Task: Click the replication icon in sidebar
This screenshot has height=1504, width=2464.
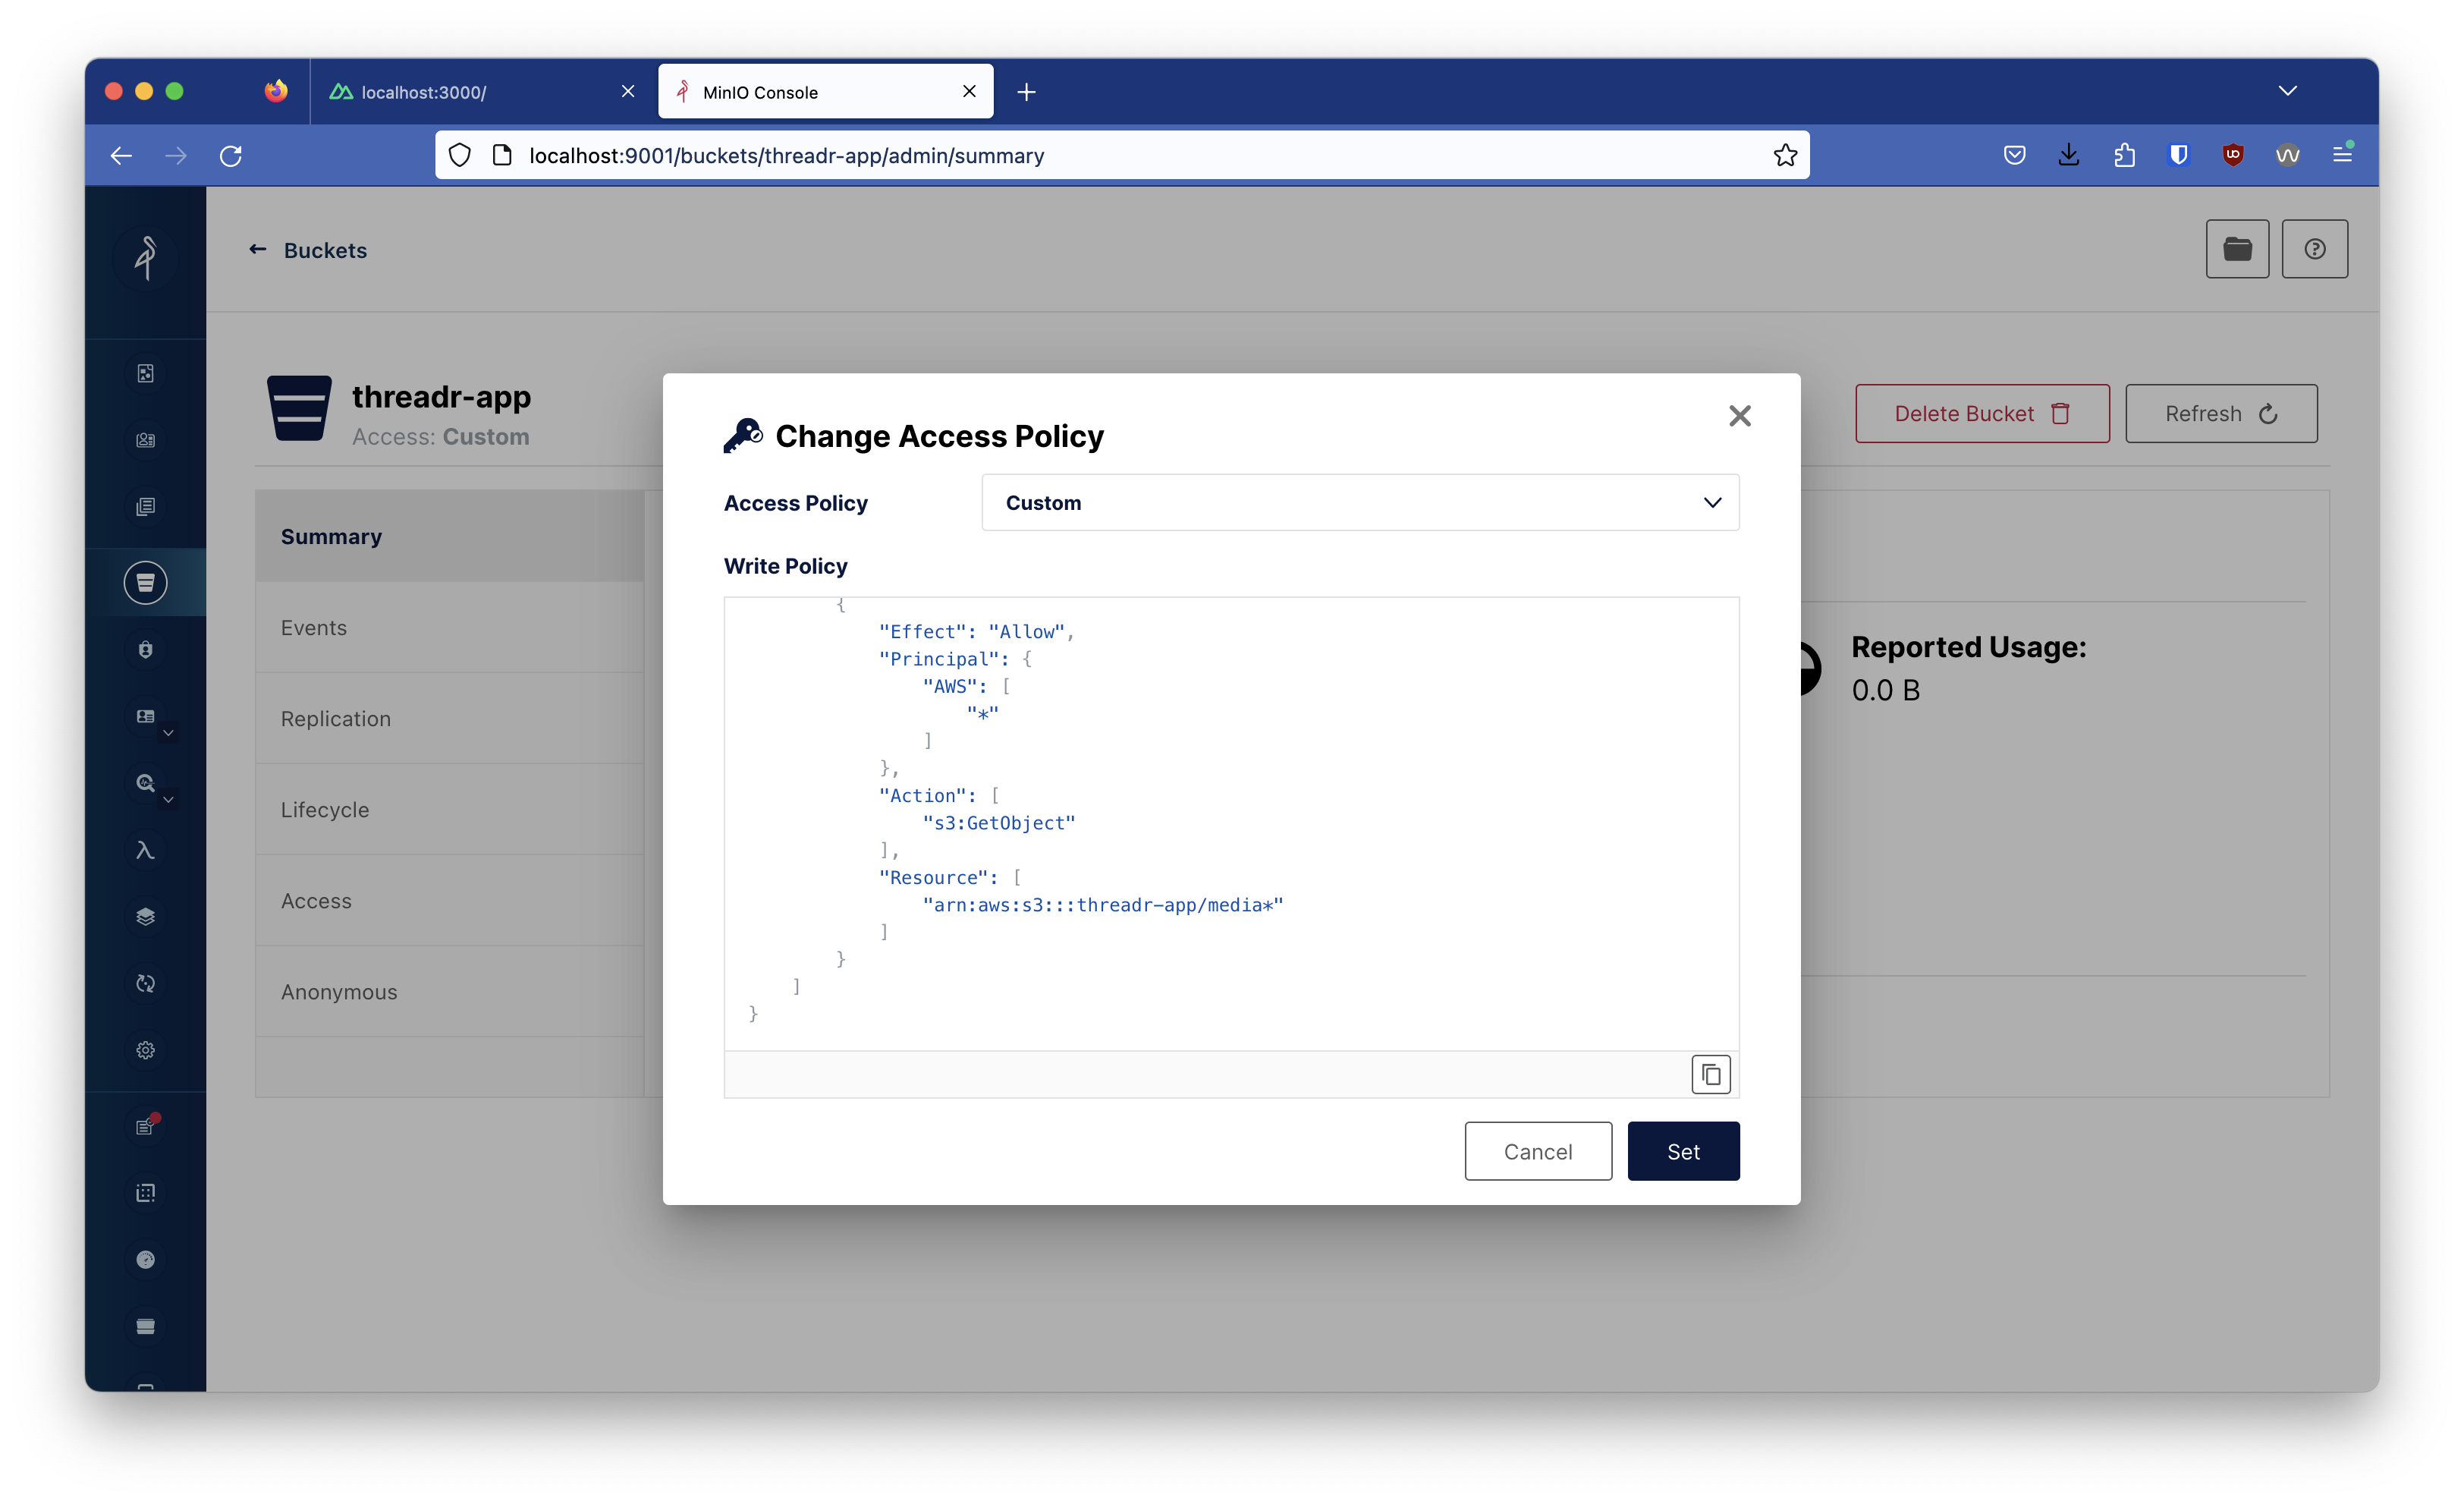Action: tap(146, 983)
